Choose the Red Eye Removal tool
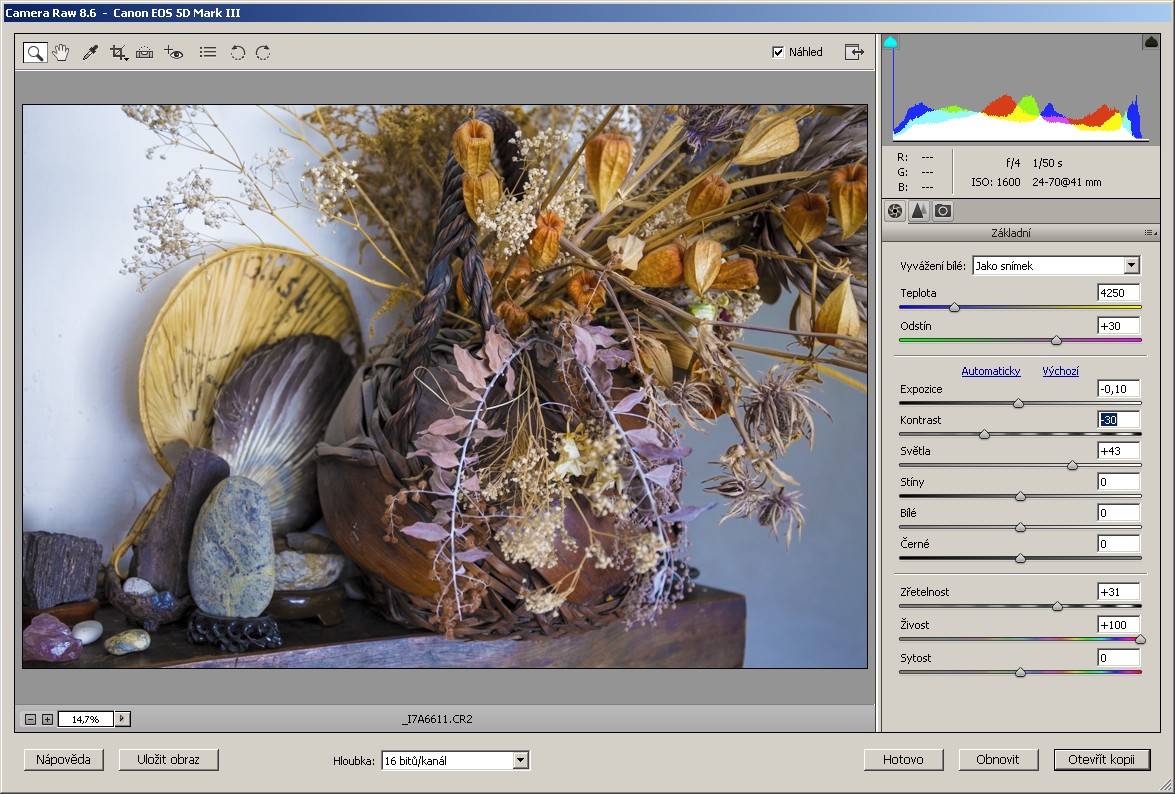Image resolution: width=1175 pixels, height=794 pixels. pyautogui.click(x=175, y=52)
